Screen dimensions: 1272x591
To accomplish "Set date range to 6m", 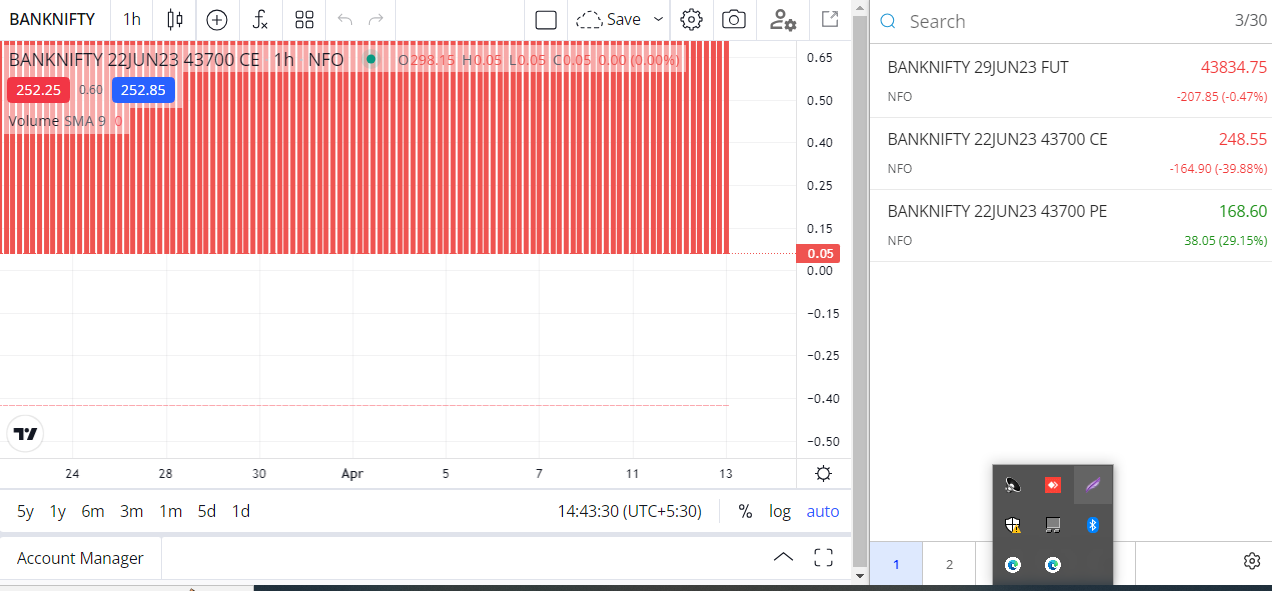I will tap(93, 511).
